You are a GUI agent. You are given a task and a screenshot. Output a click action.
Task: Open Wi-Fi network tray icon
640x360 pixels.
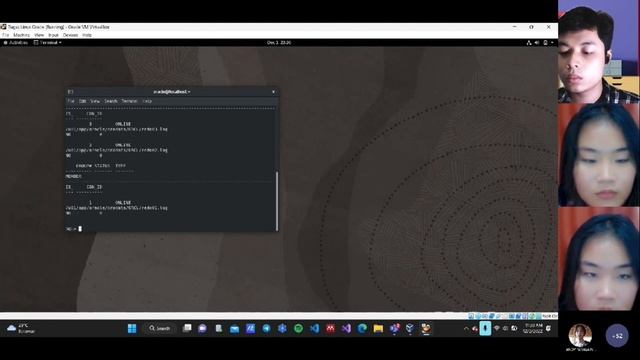point(497,328)
